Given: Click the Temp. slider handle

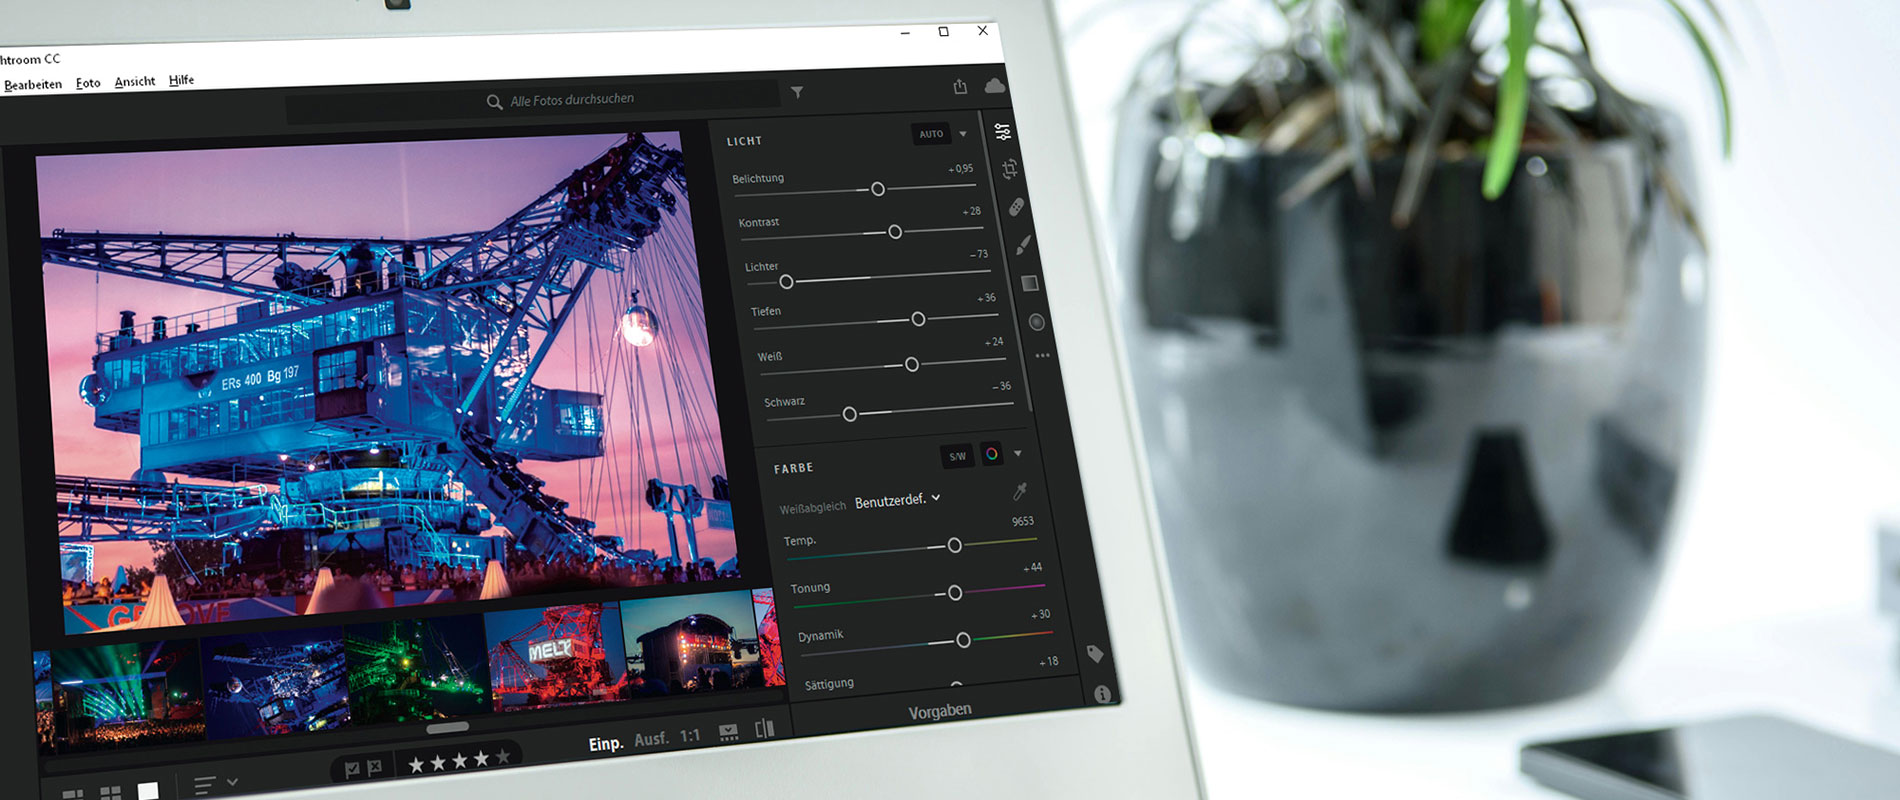Looking at the screenshot, I should (954, 545).
